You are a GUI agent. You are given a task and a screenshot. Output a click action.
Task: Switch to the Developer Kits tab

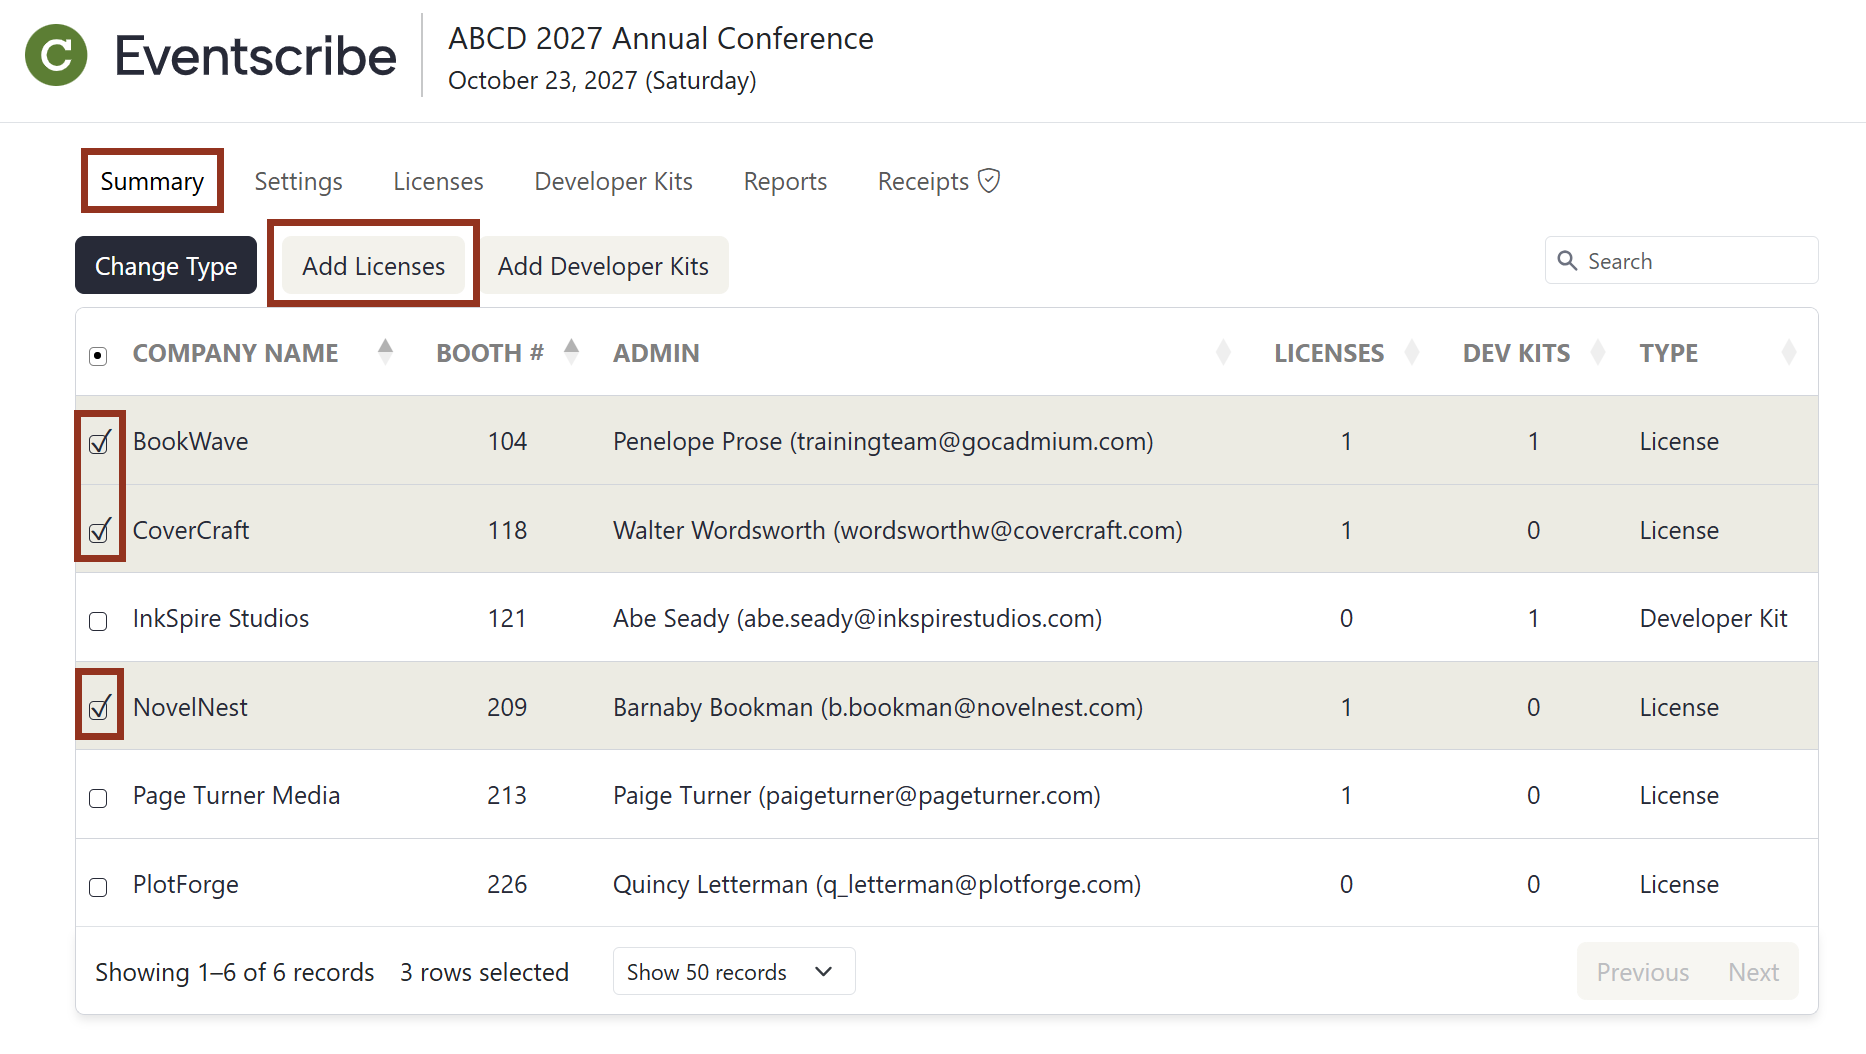pyautogui.click(x=613, y=181)
